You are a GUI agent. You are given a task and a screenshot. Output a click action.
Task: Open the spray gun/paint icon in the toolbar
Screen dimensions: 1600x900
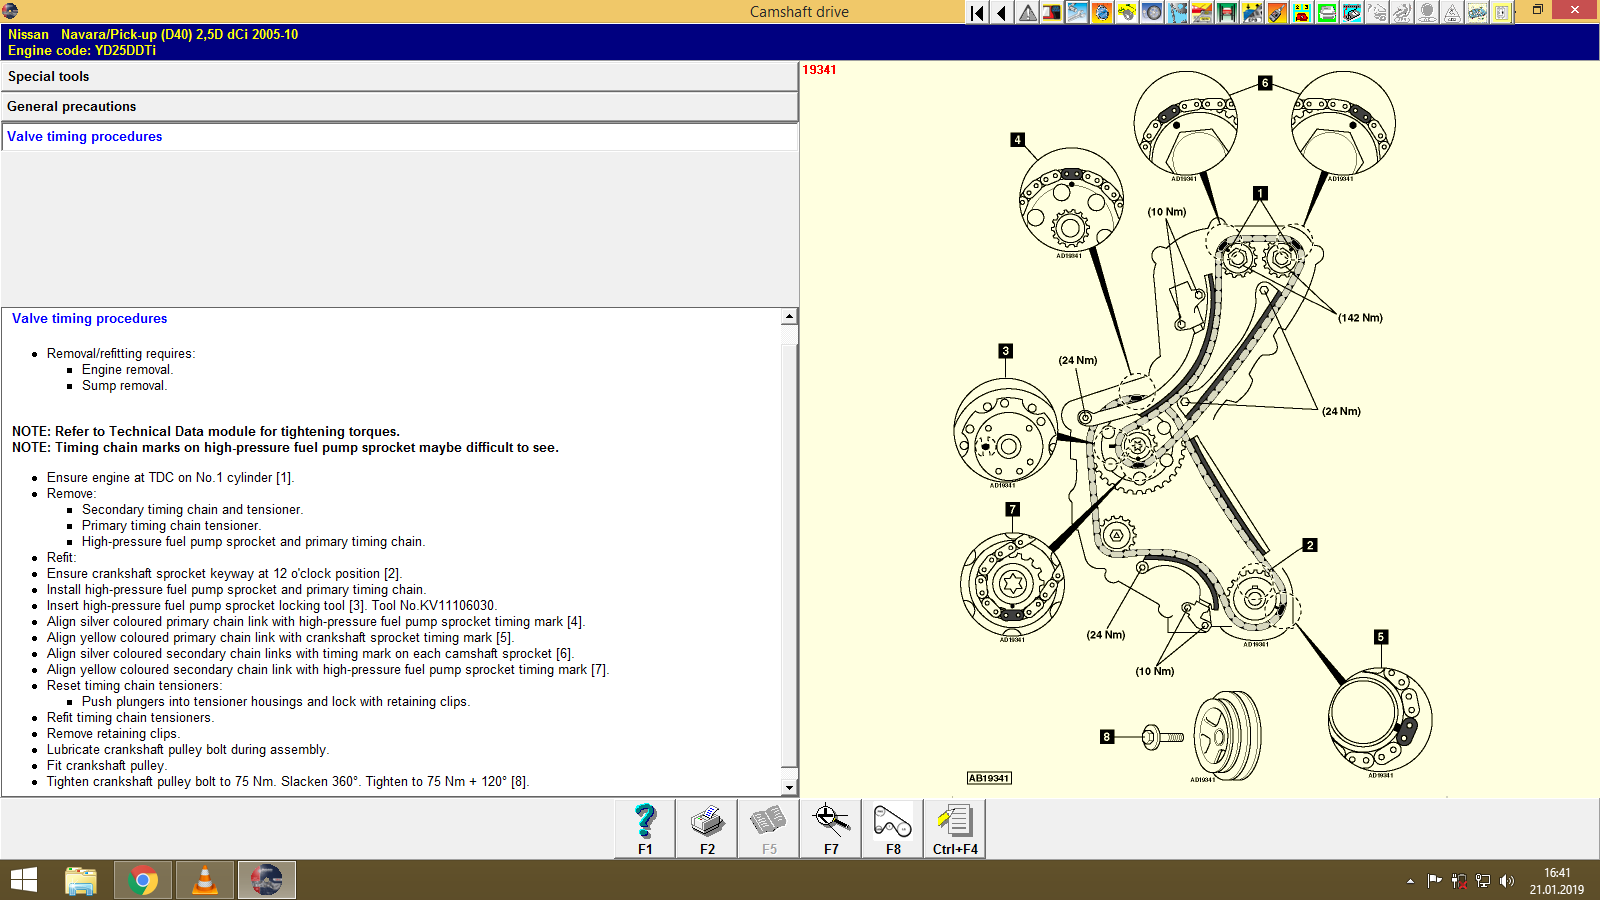click(x=1278, y=13)
